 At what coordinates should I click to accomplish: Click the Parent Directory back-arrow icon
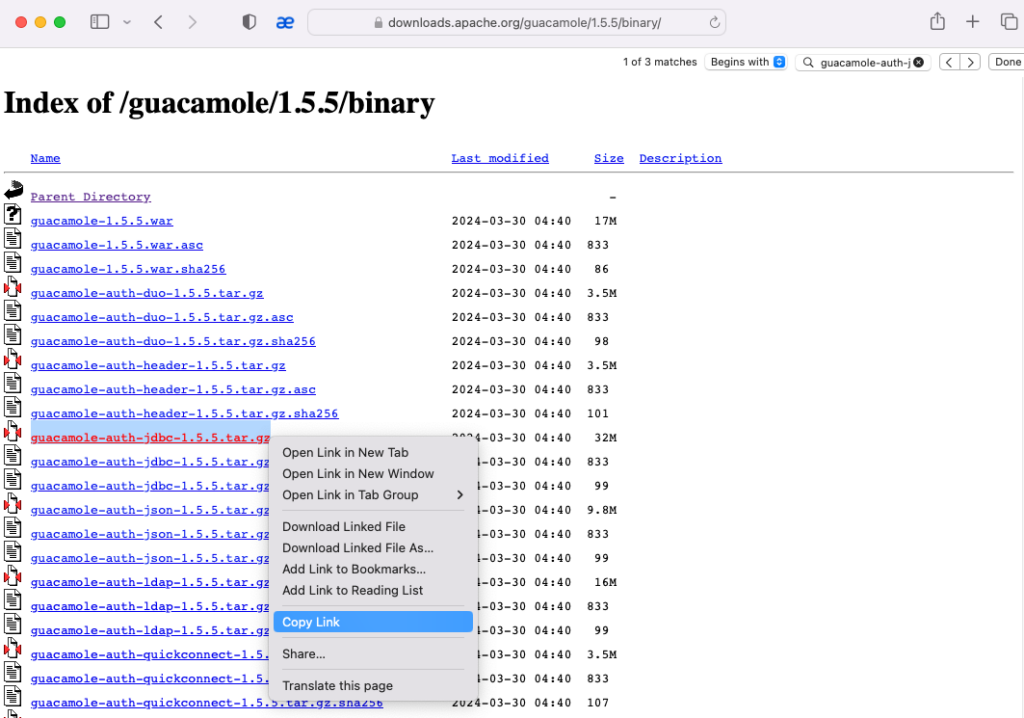pyautogui.click(x=14, y=191)
